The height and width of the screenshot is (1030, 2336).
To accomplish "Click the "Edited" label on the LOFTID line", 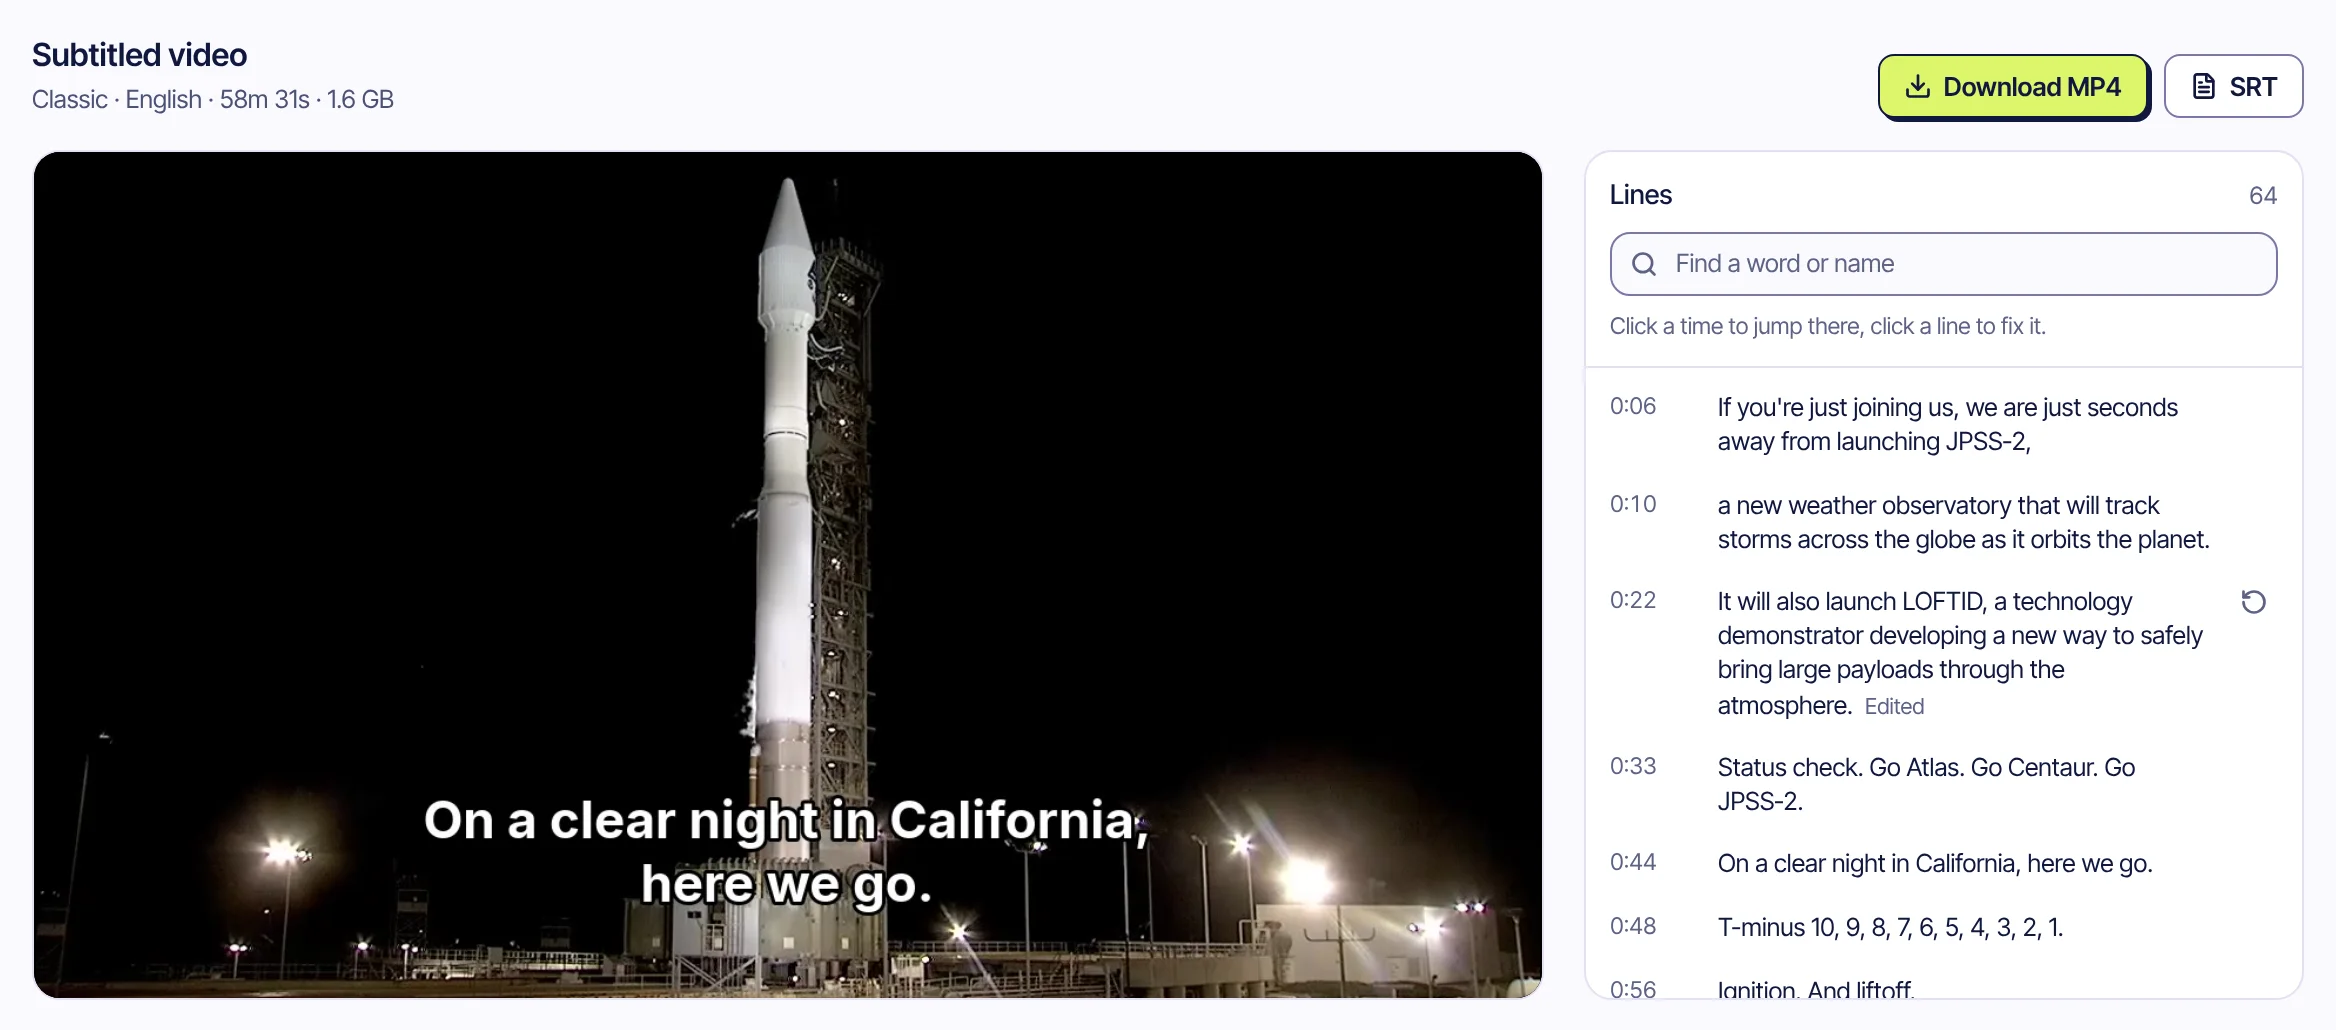I will 1894,707.
